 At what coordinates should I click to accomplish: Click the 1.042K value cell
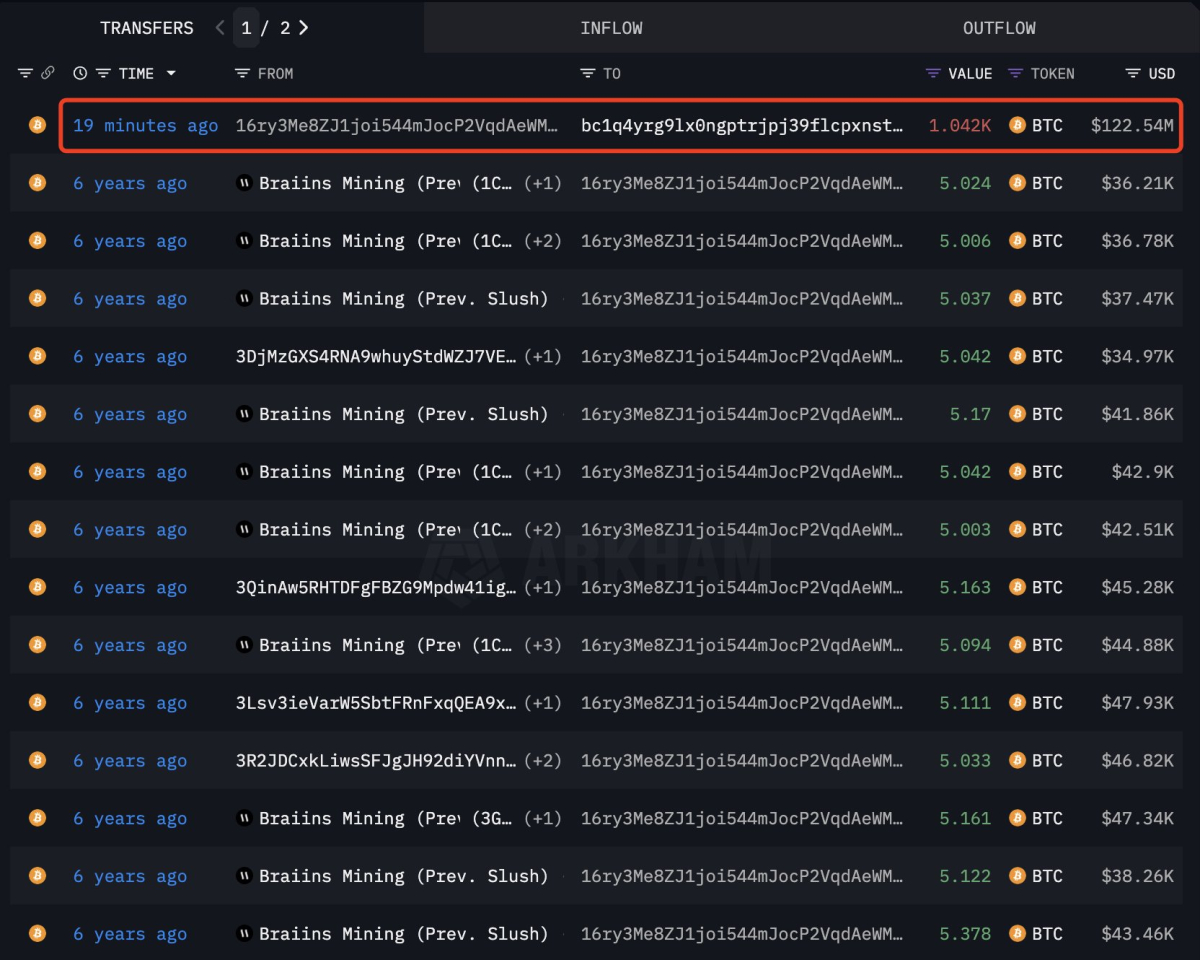pos(960,125)
